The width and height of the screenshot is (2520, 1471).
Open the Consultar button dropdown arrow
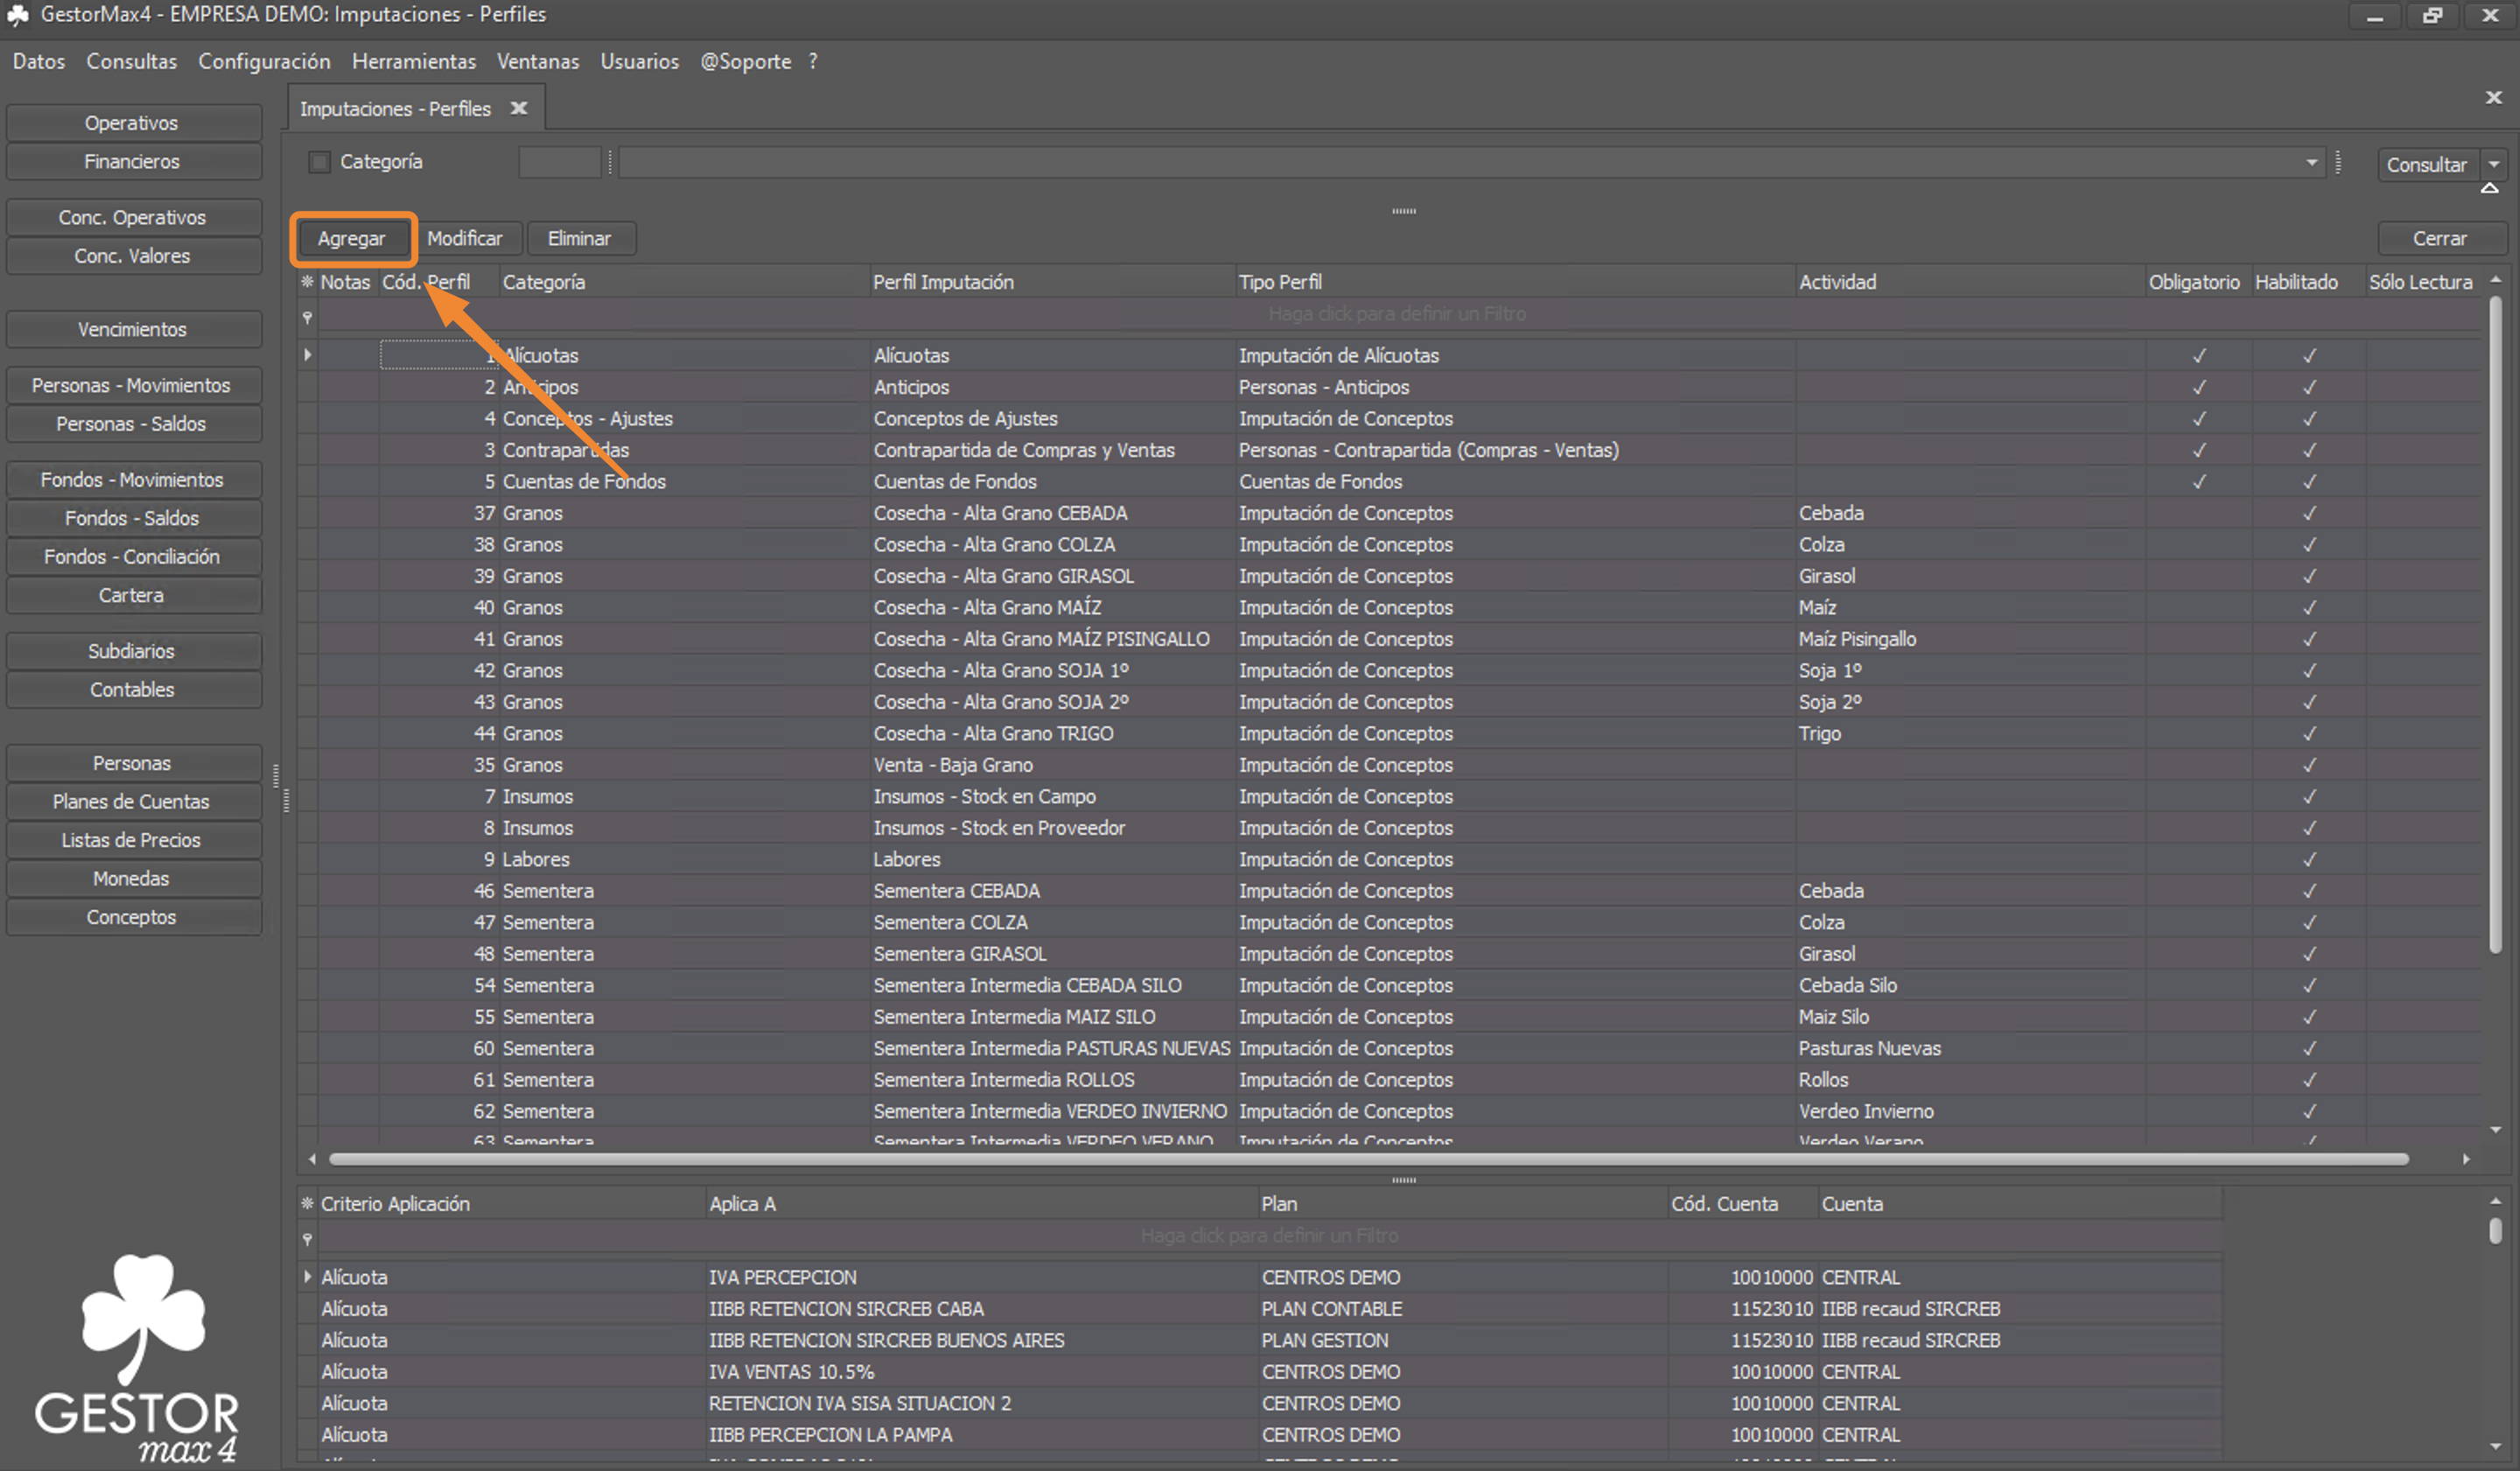click(2494, 164)
